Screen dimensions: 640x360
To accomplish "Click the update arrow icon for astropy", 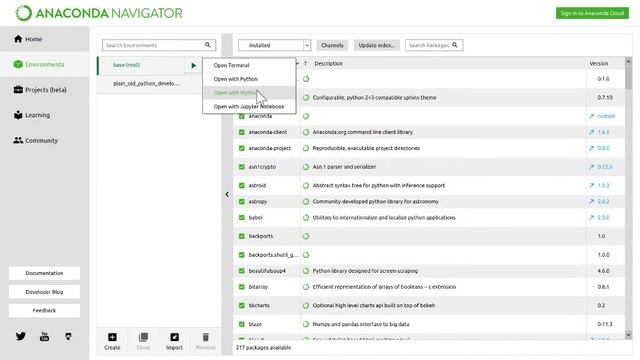I will pyautogui.click(x=591, y=202).
